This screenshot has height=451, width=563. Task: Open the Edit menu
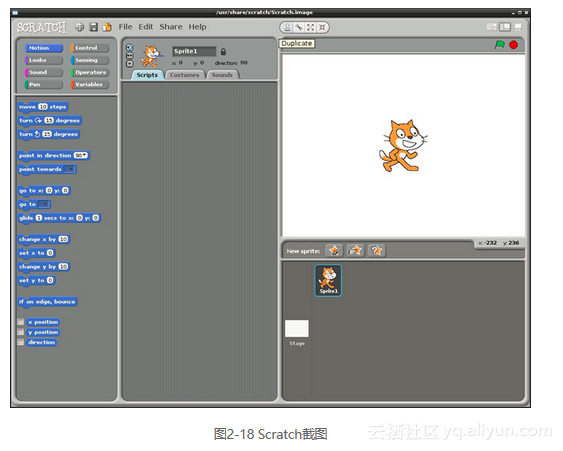click(146, 27)
